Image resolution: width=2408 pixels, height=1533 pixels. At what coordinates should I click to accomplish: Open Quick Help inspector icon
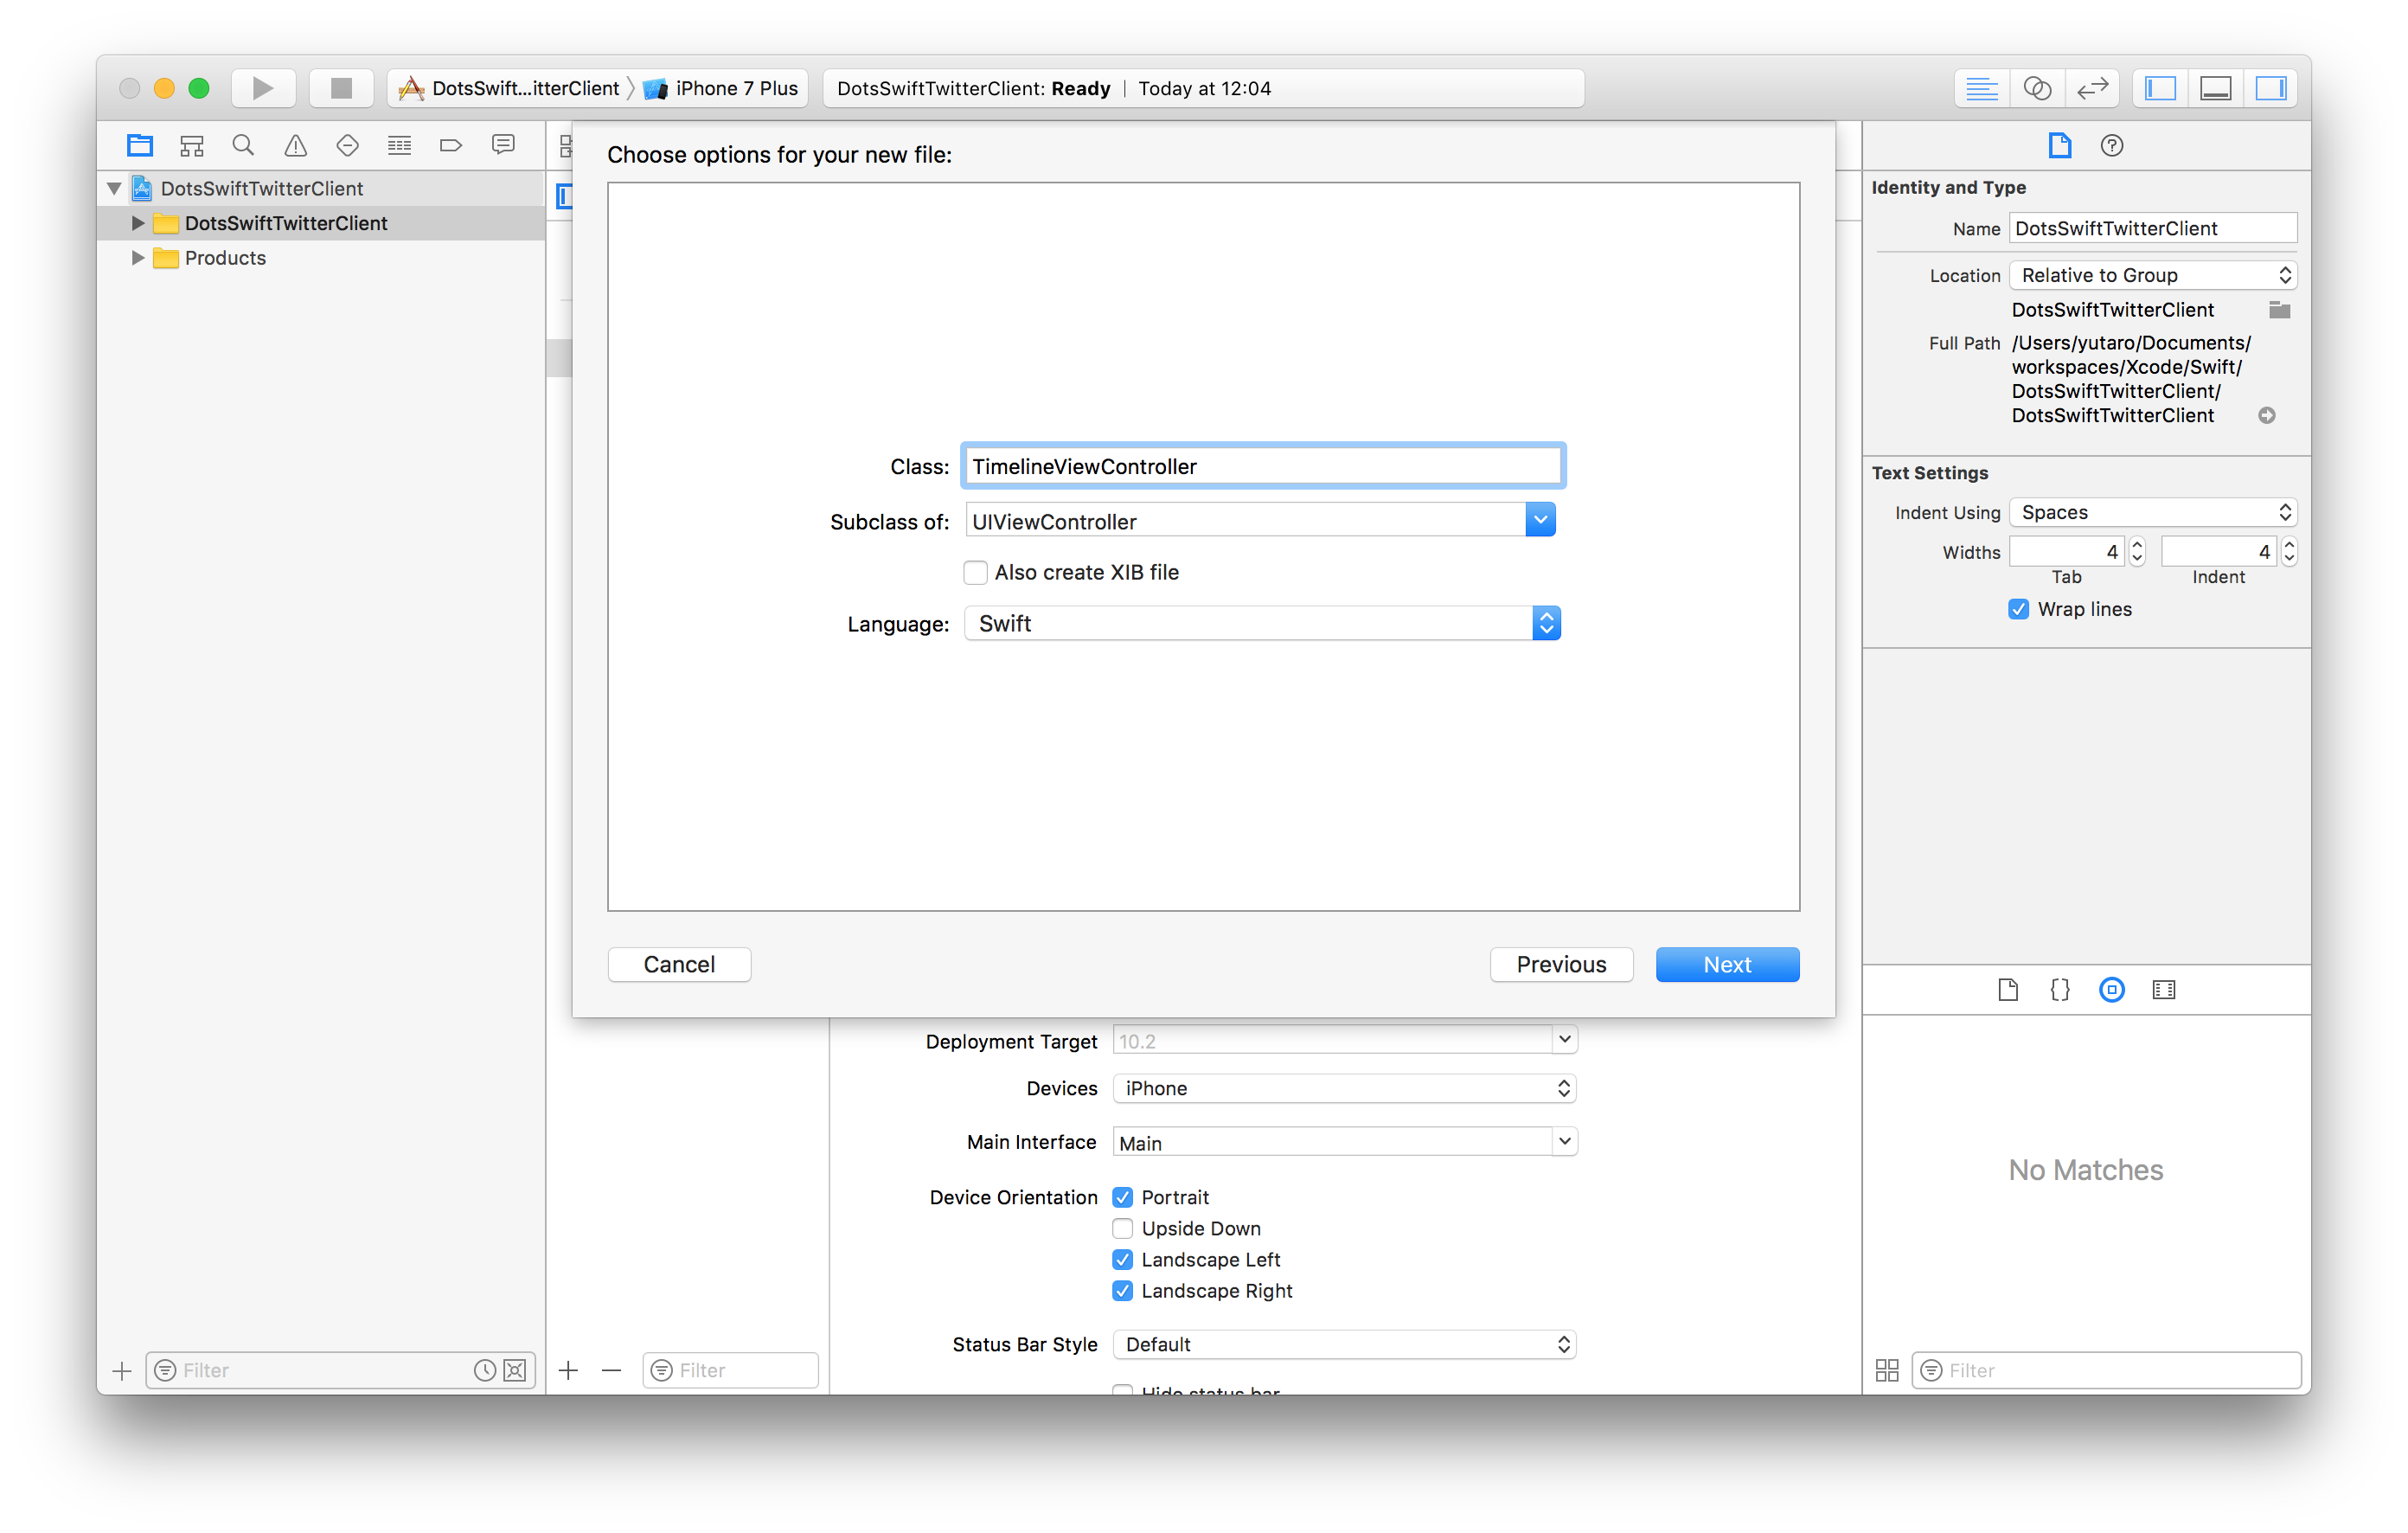click(2111, 146)
